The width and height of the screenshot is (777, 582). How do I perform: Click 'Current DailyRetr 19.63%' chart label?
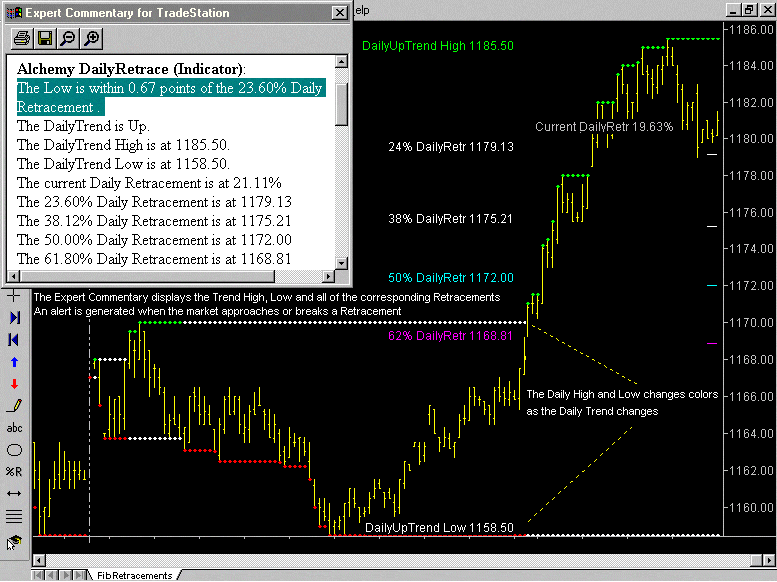click(x=604, y=127)
